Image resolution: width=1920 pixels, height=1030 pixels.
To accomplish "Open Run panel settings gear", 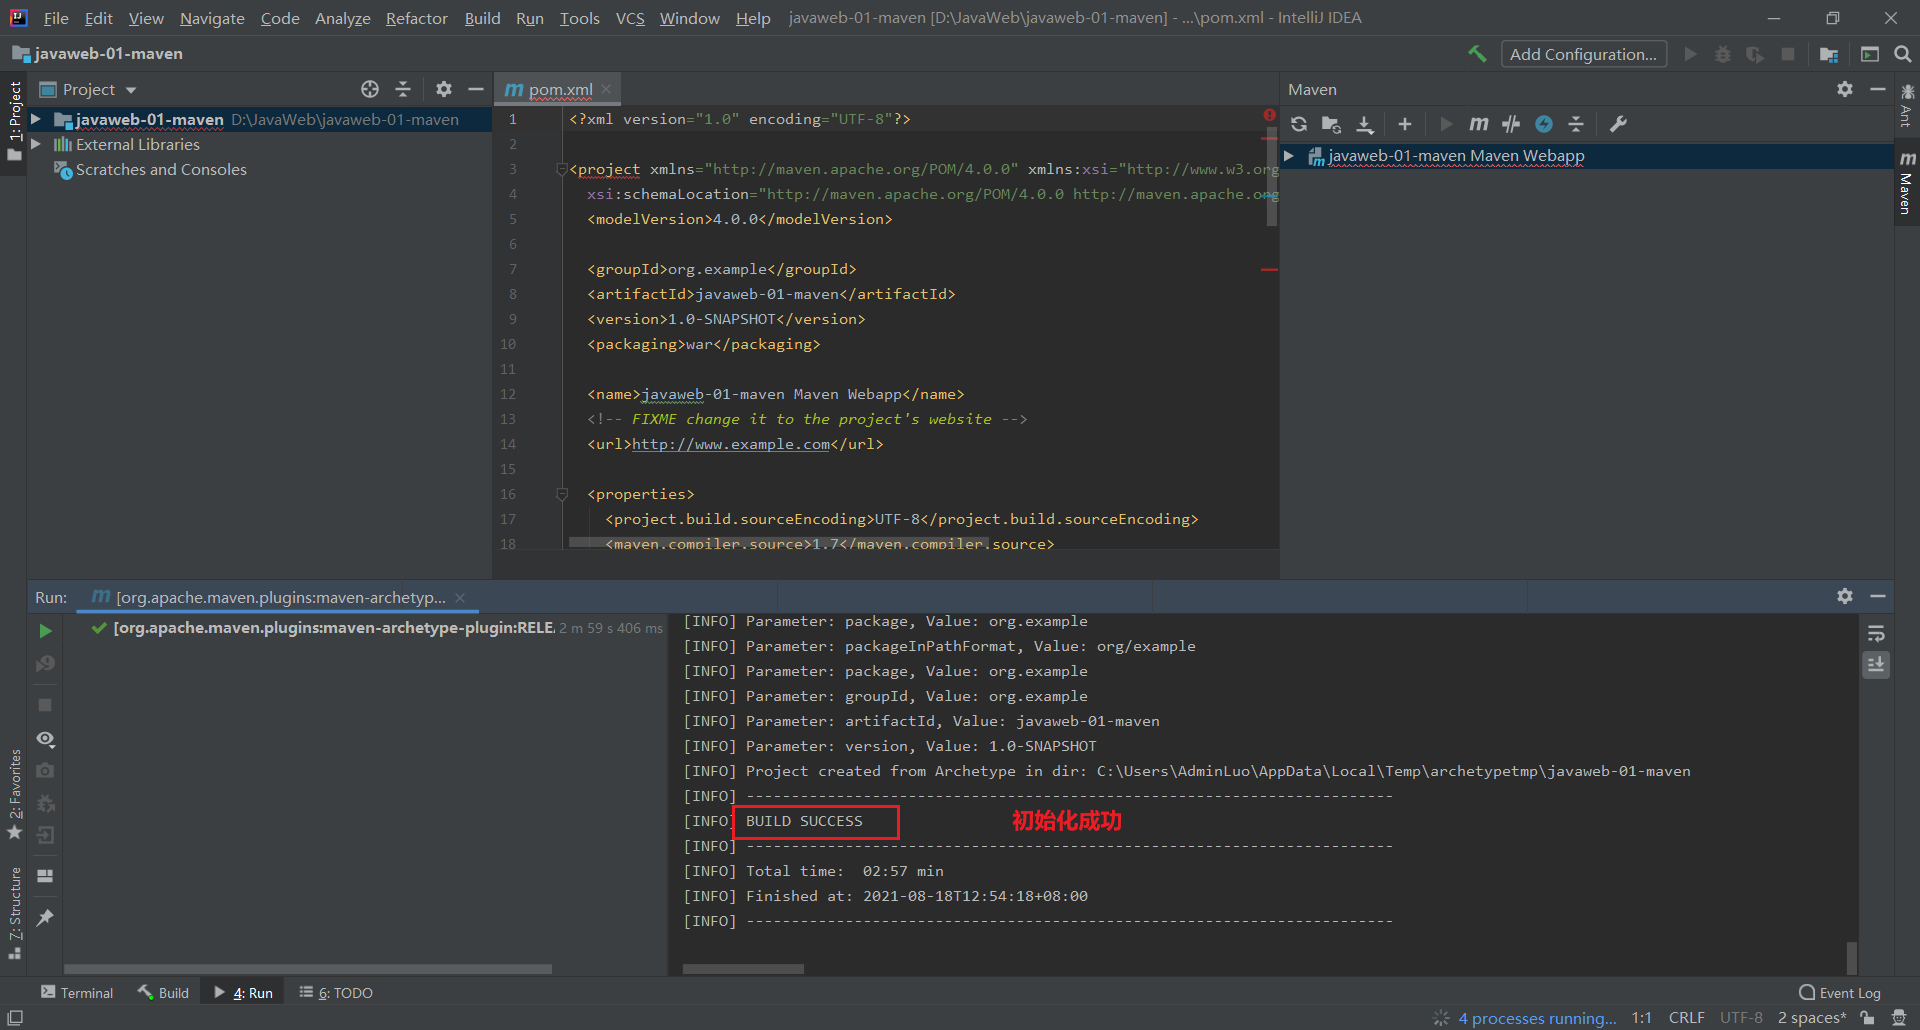I will click(x=1845, y=596).
